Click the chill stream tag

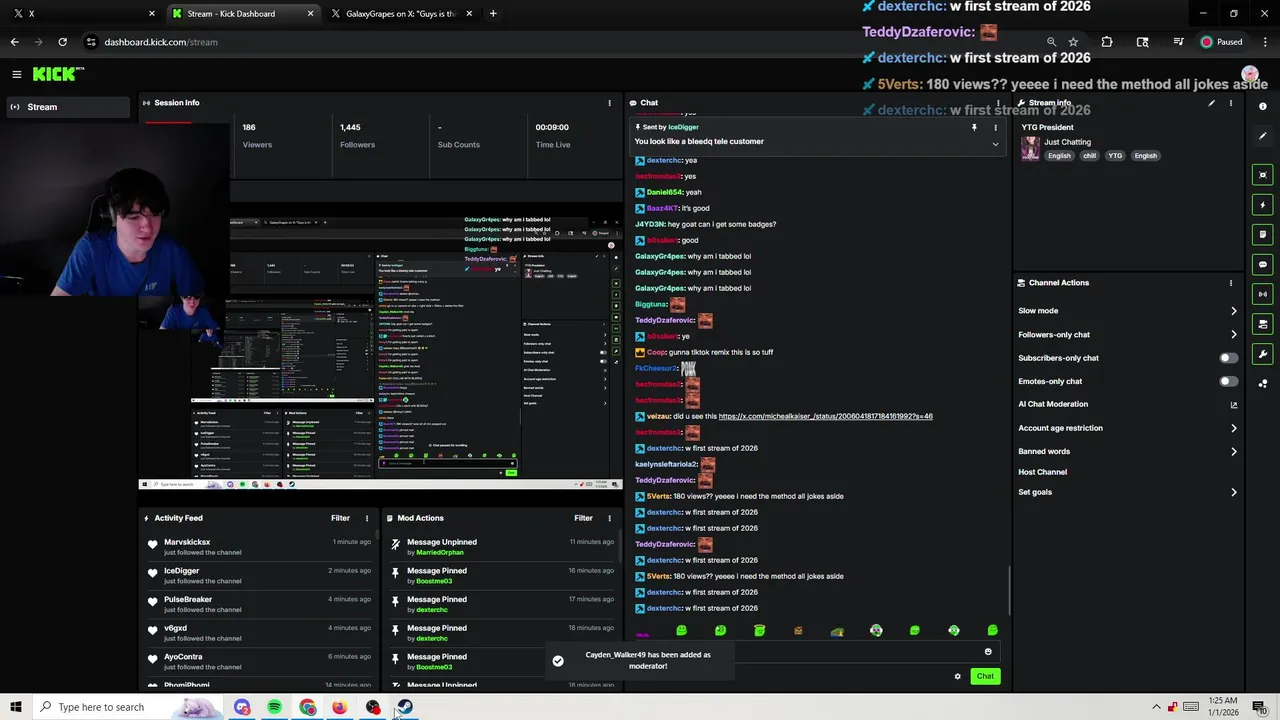[1089, 156]
